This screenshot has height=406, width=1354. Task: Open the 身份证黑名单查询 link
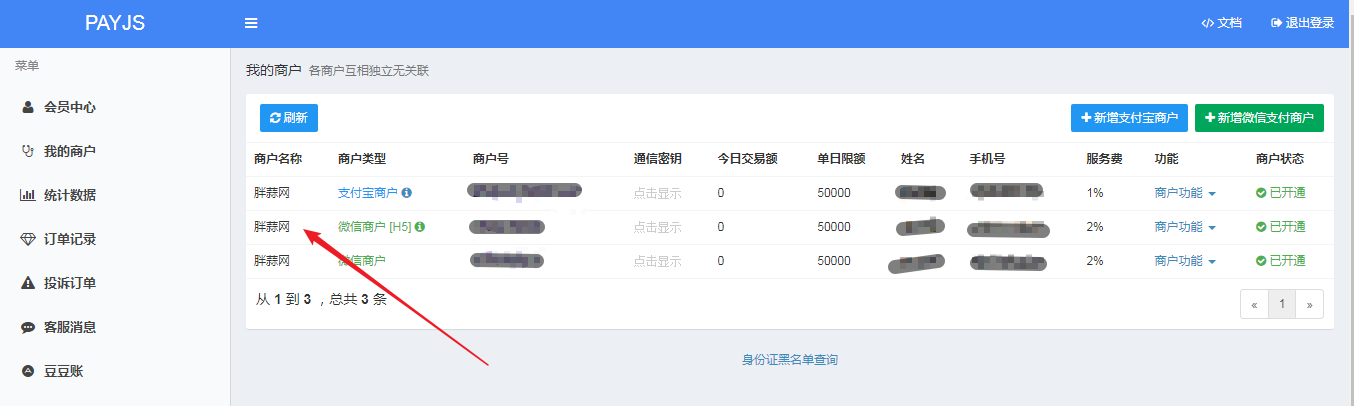pos(789,360)
